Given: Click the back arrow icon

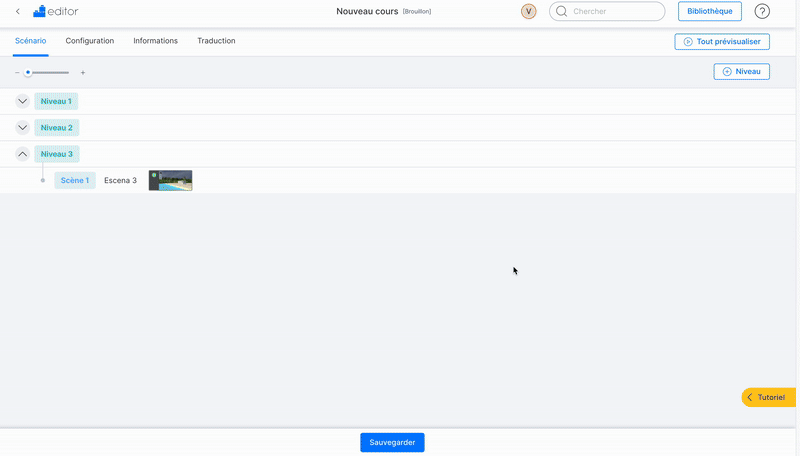Looking at the screenshot, I should click(18, 12).
